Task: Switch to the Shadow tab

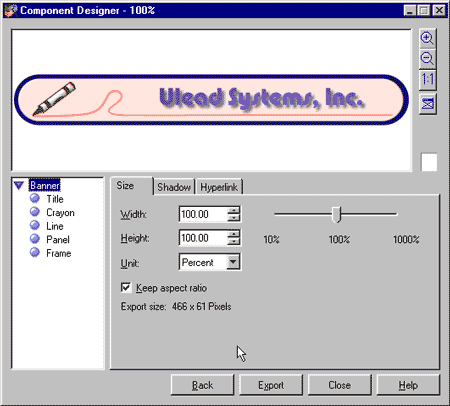Action: coord(174,187)
